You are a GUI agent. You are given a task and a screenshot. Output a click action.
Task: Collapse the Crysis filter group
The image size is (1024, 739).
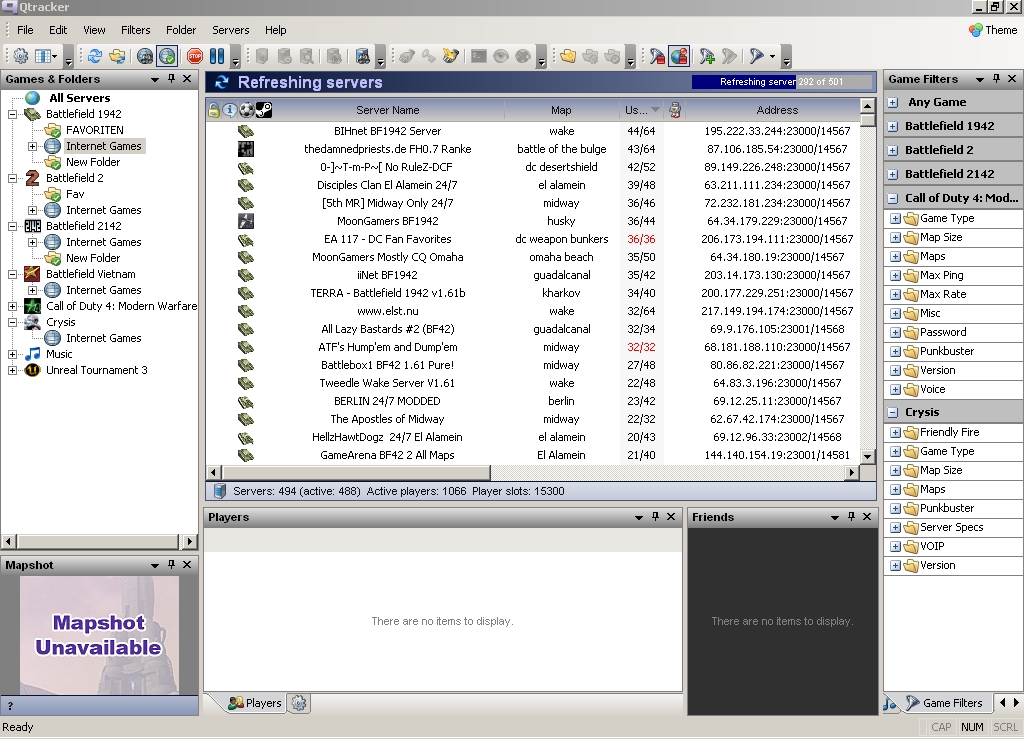(x=893, y=412)
